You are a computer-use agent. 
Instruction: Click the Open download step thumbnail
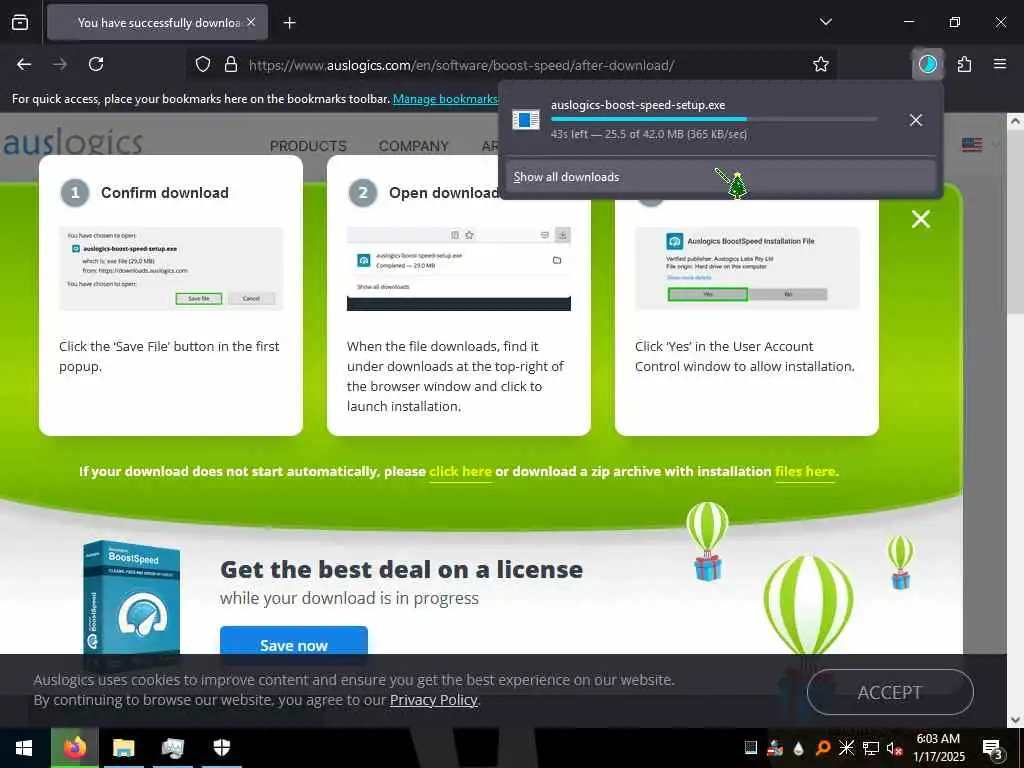[458, 268]
